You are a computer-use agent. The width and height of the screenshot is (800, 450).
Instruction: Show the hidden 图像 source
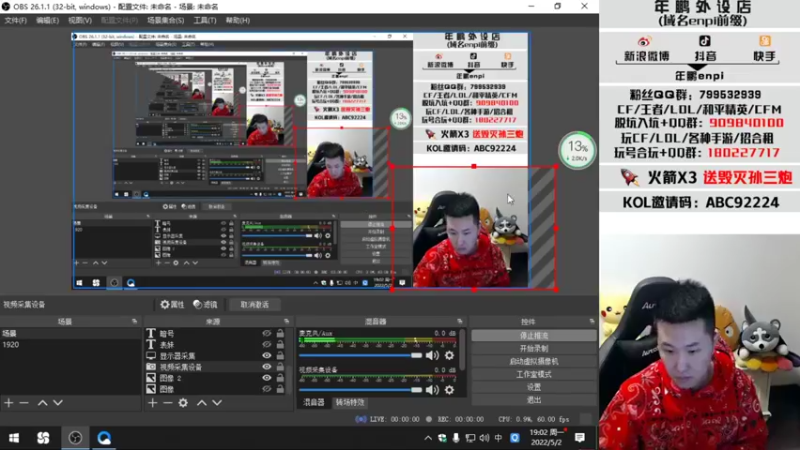coord(266,389)
